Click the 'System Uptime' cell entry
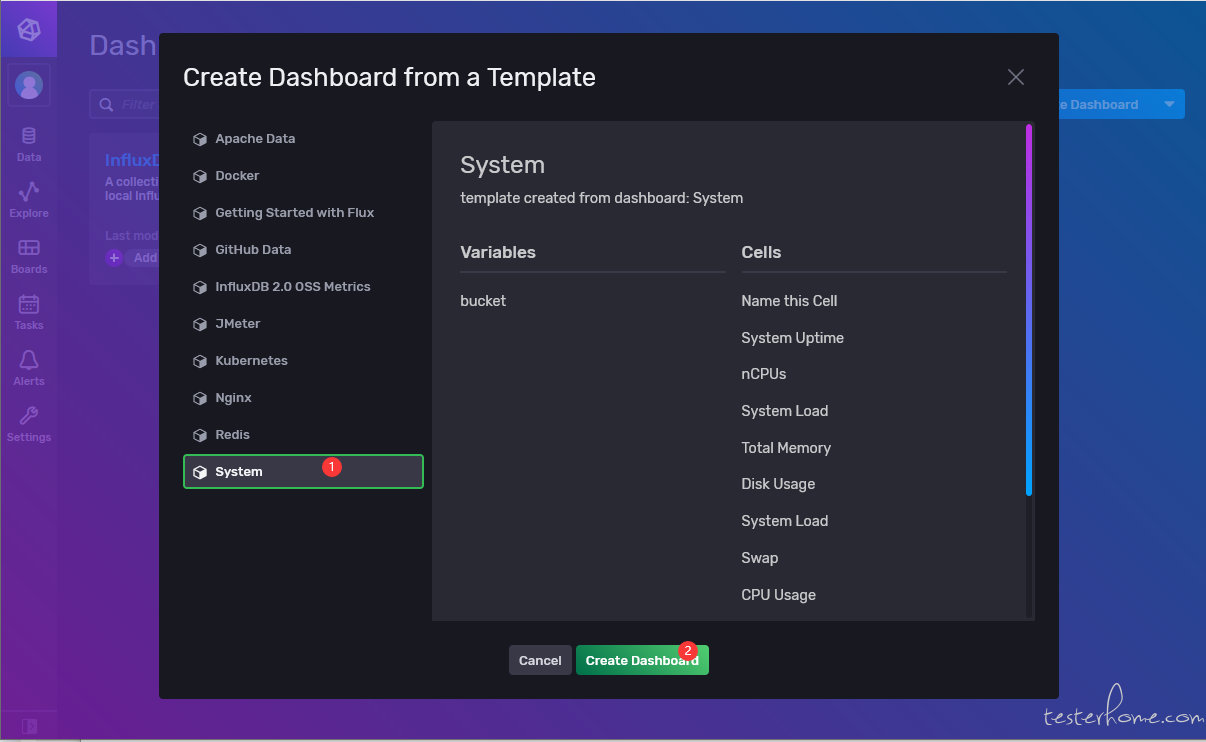This screenshot has width=1206, height=742. pos(792,338)
